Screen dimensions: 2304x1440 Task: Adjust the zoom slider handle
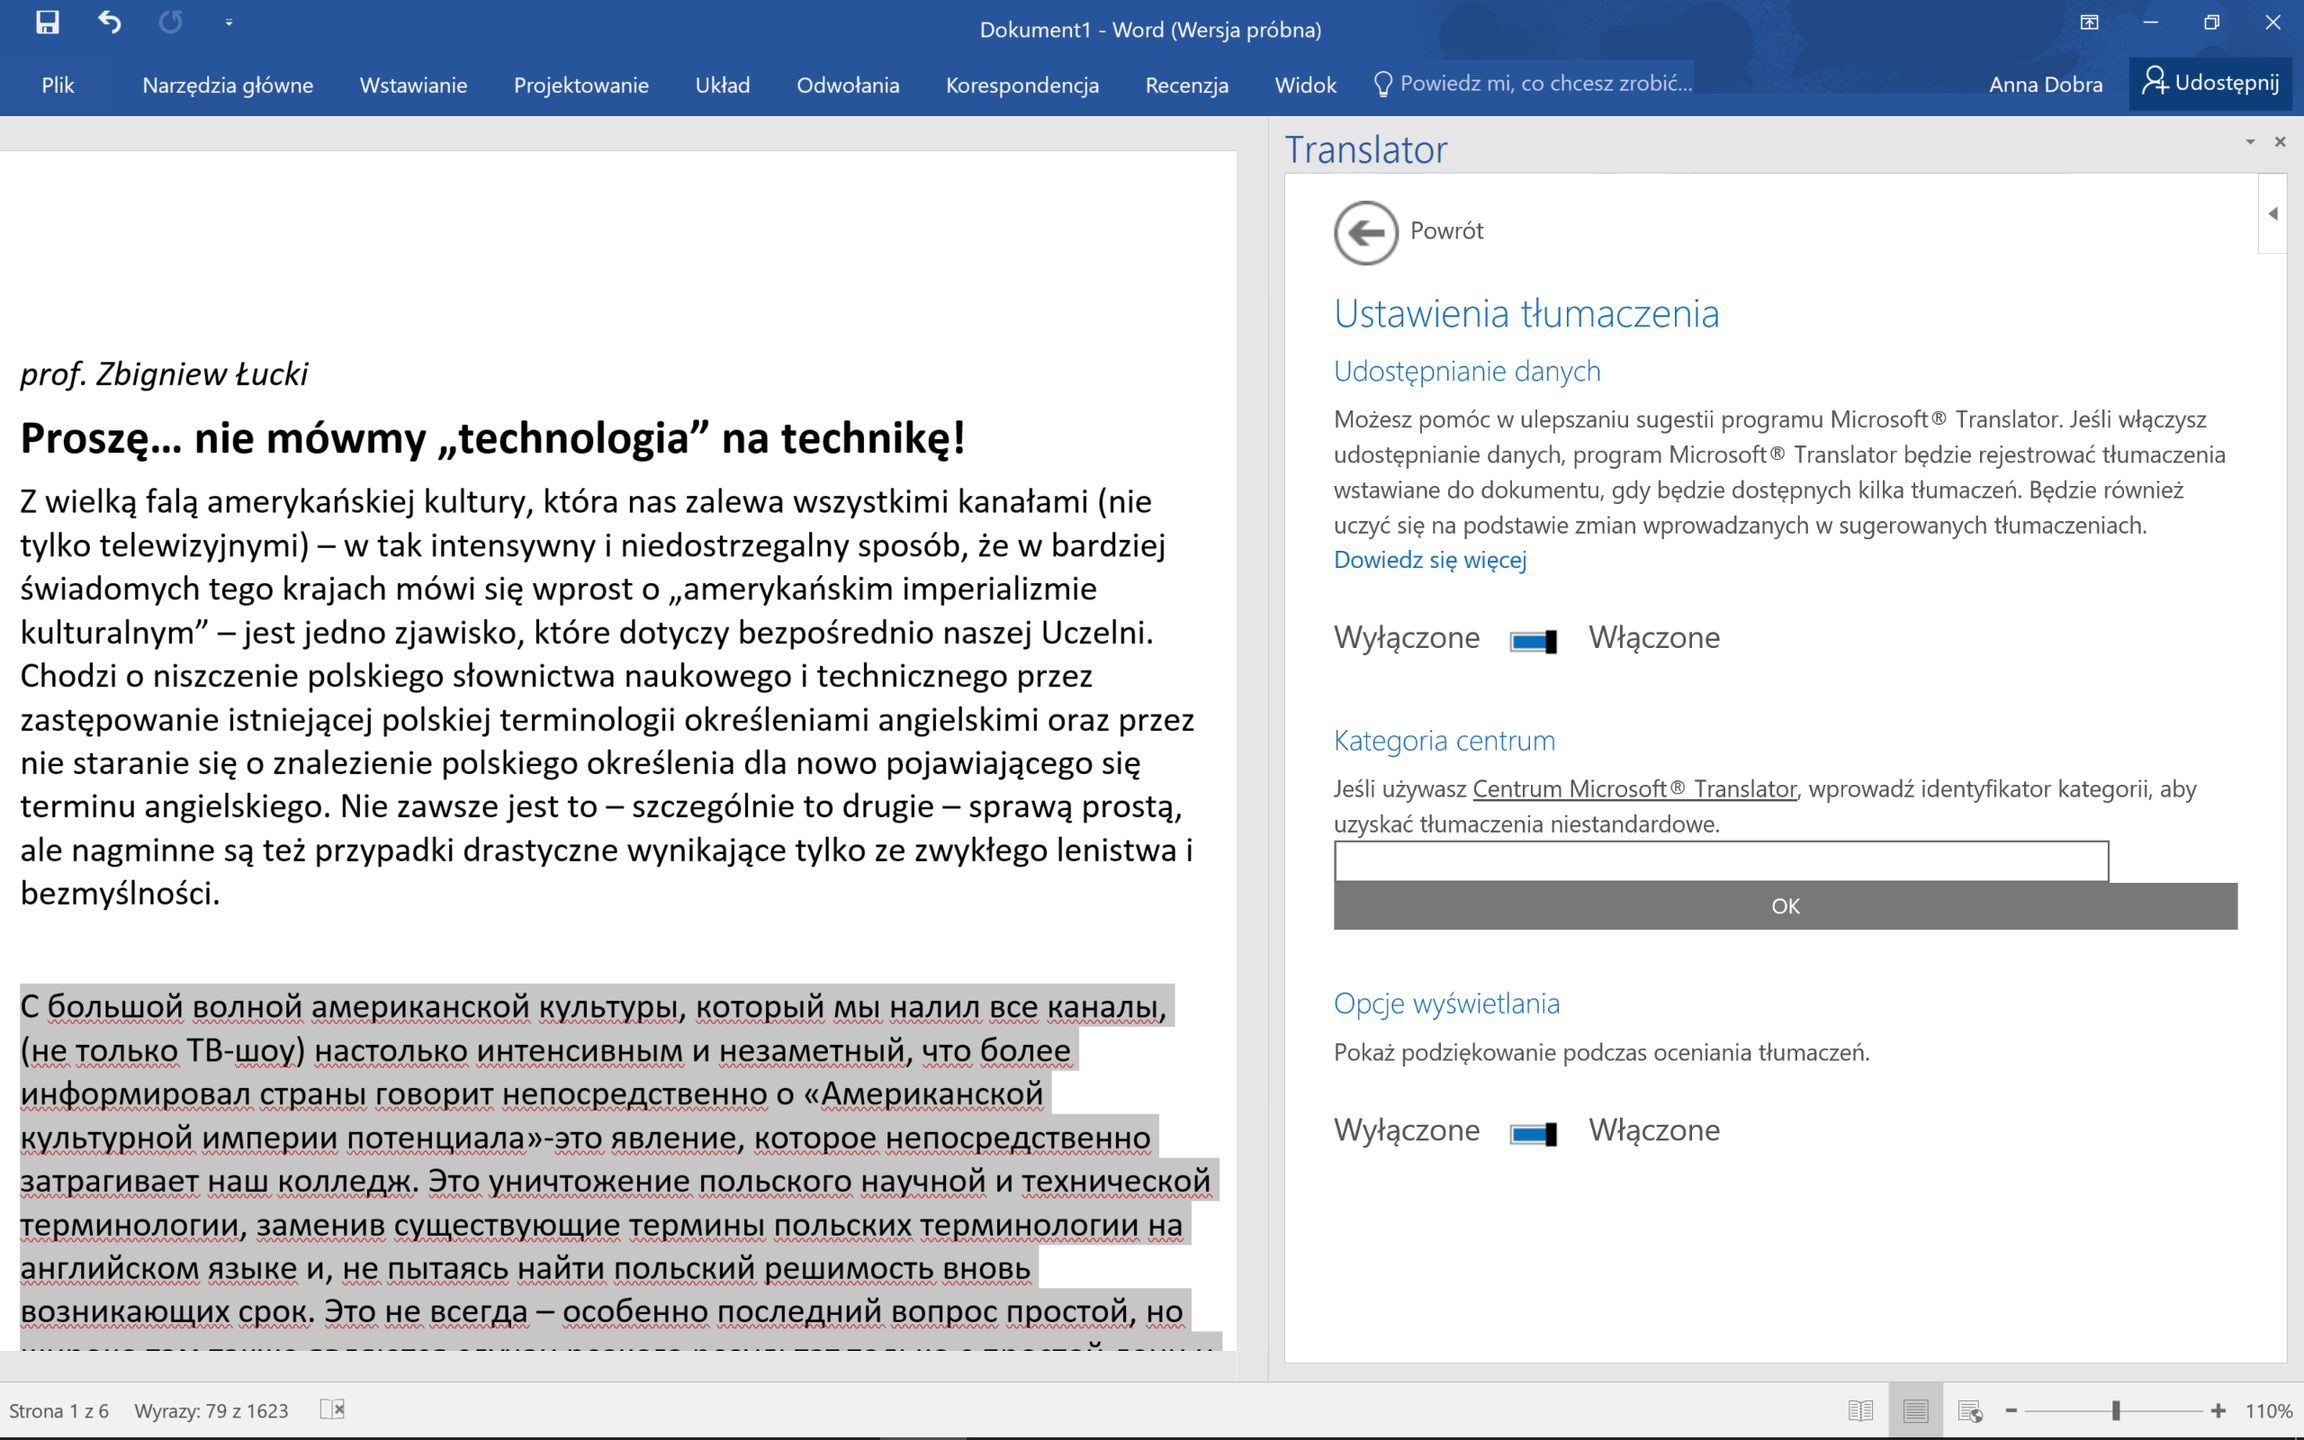tap(2116, 1410)
